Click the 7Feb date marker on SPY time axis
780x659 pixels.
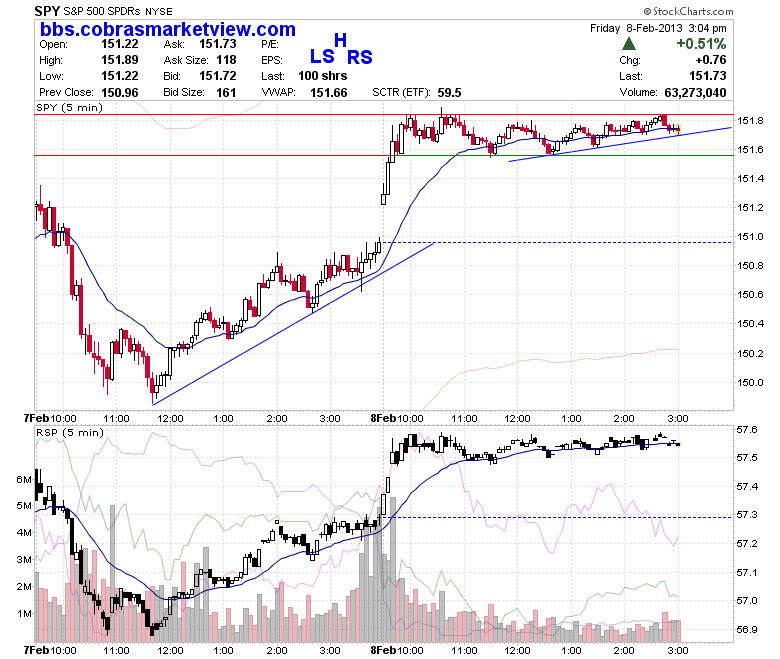click(36, 418)
